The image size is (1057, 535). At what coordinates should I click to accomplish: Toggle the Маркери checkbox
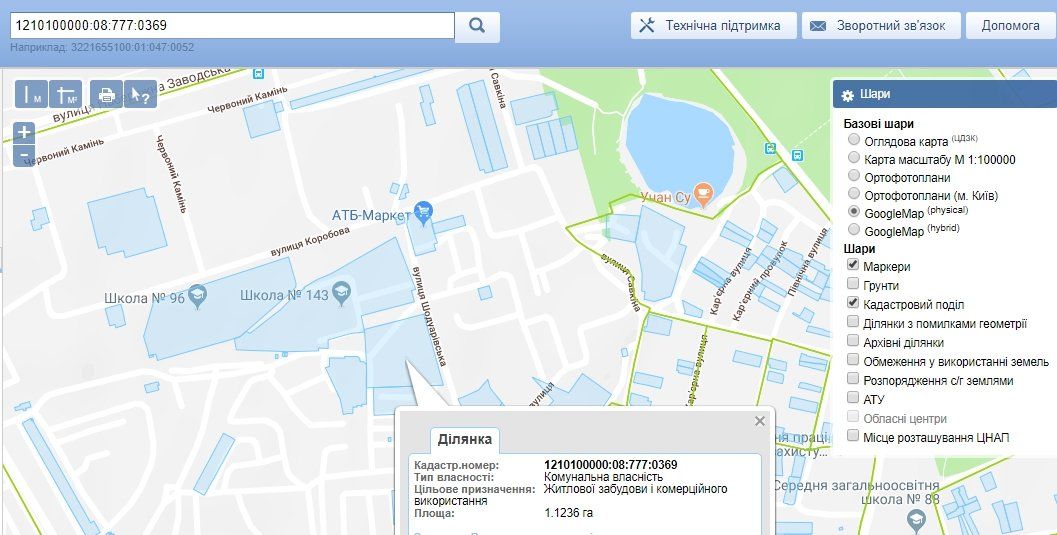(853, 265)
